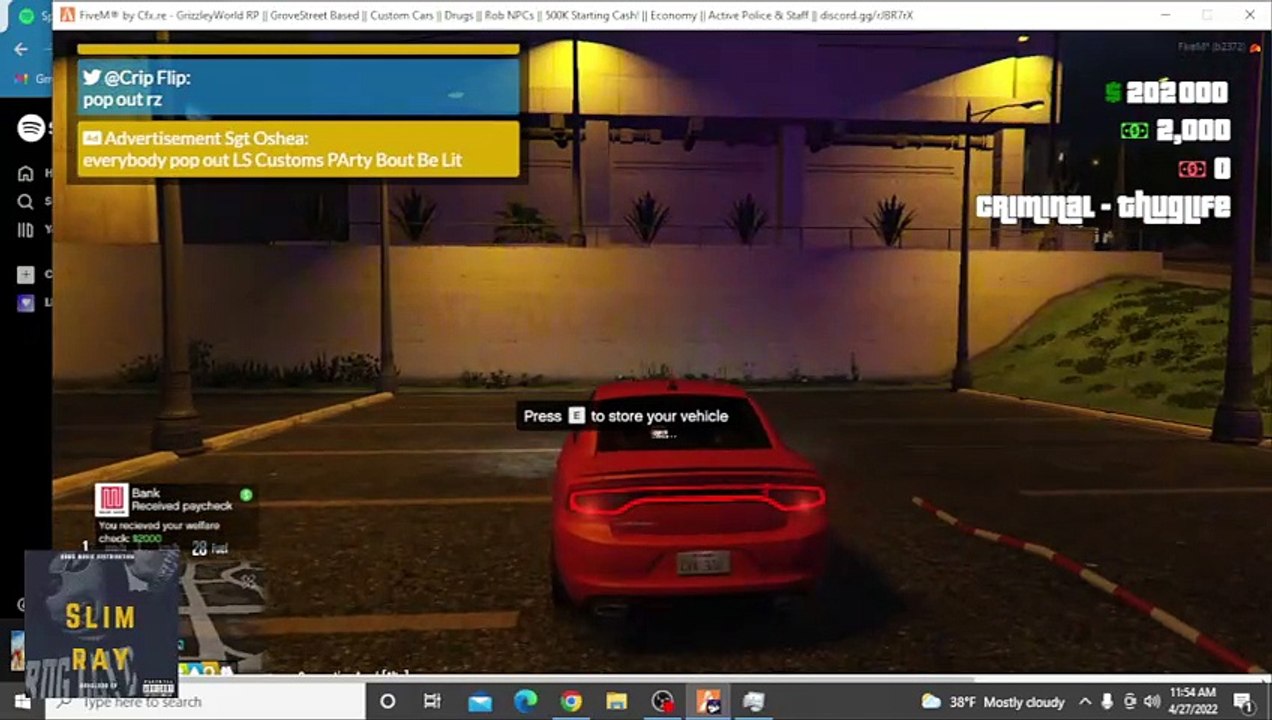Open the Windows Start menu
The width and height of the screenshot is (1272, 720).
(22, 702)
